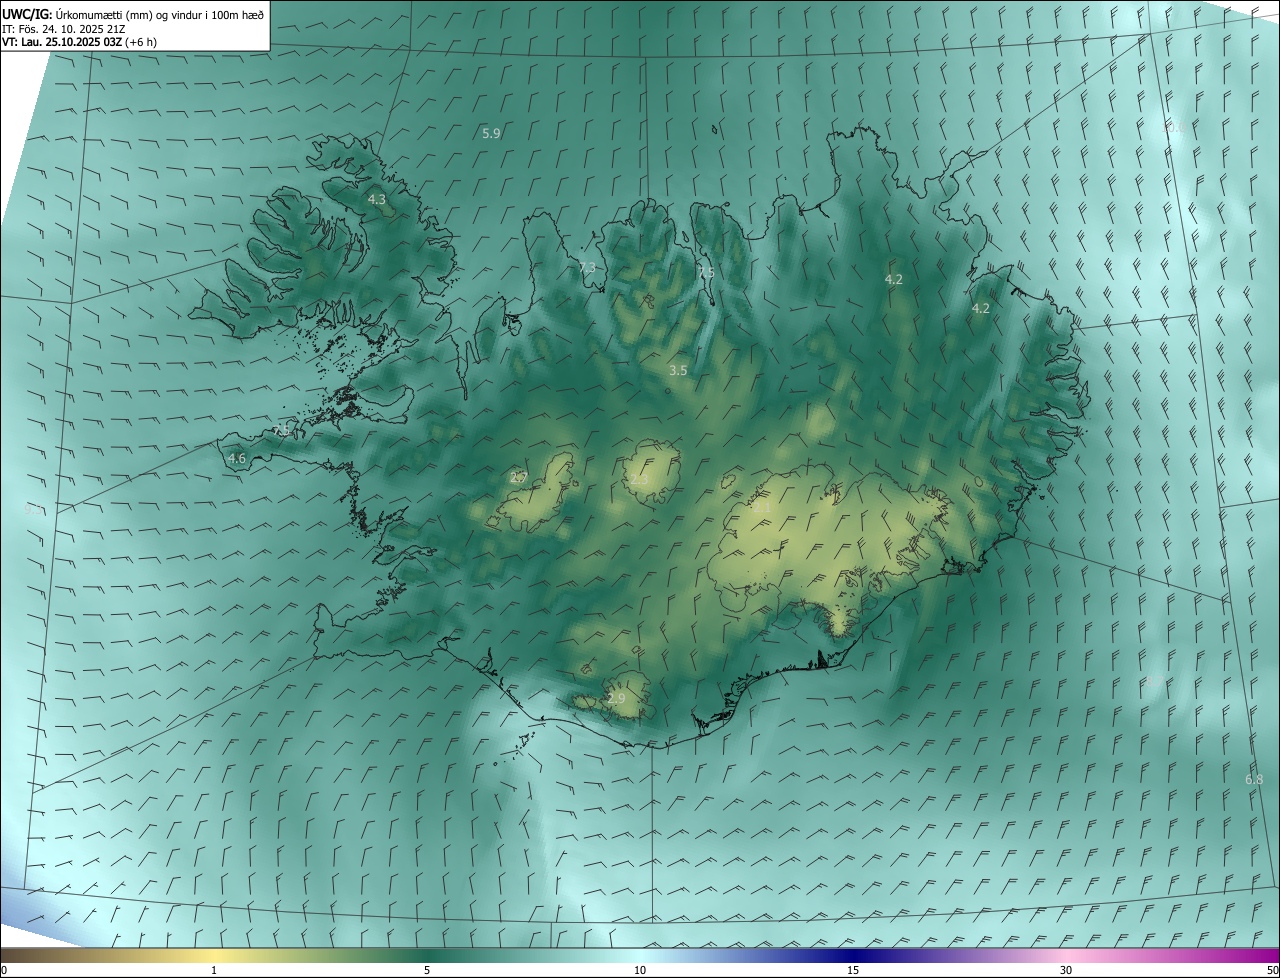Click the '0' tick label on the colour scale
This screenshot has width=1280, height=978.
coord(4,971)
